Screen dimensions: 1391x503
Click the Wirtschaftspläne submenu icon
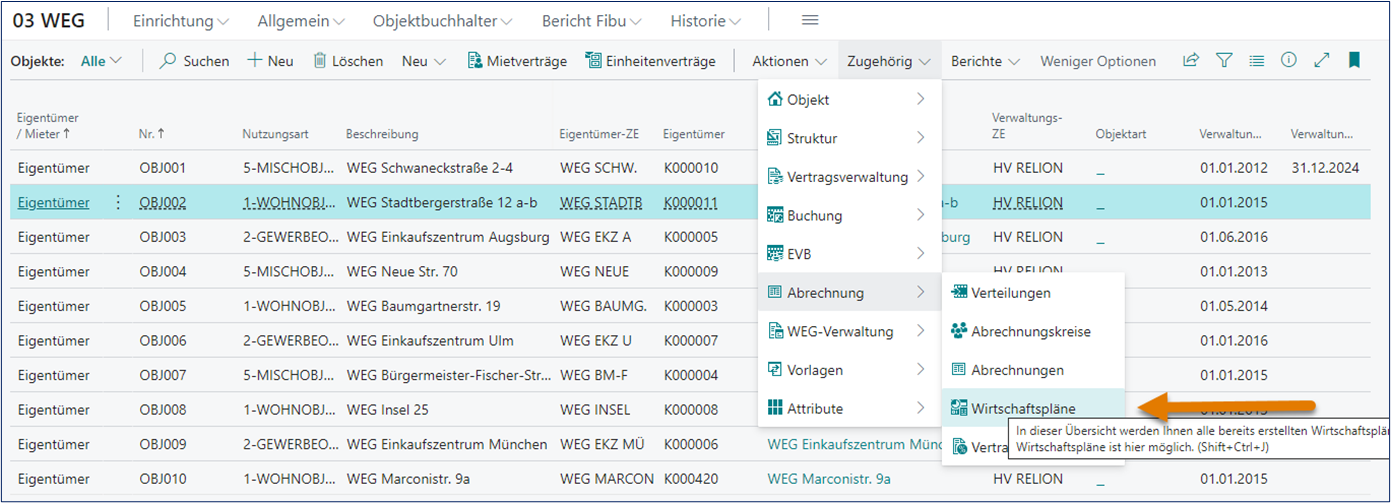(x=959, y=408)
